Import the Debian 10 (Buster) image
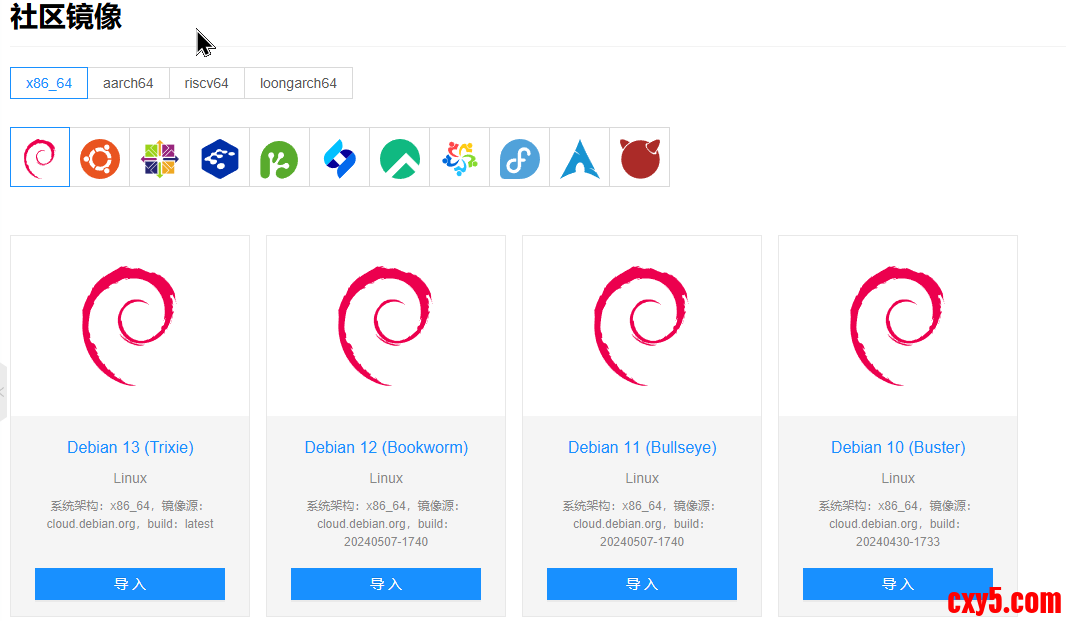 click(x=898, y=584)
